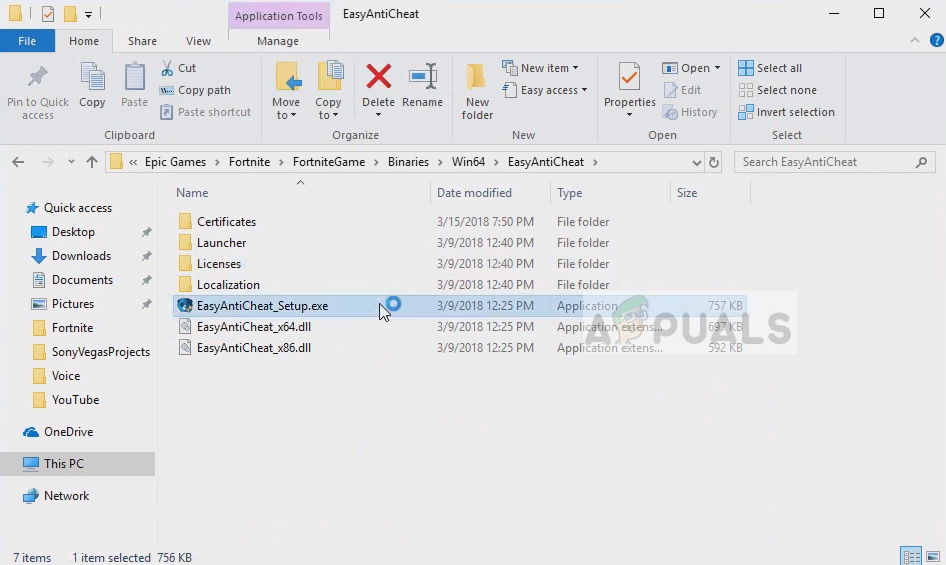This screenshot has width=946, height=565.
Task: Click the Up one level arrow
Action: pyautogui.click(x=92, y=162)
